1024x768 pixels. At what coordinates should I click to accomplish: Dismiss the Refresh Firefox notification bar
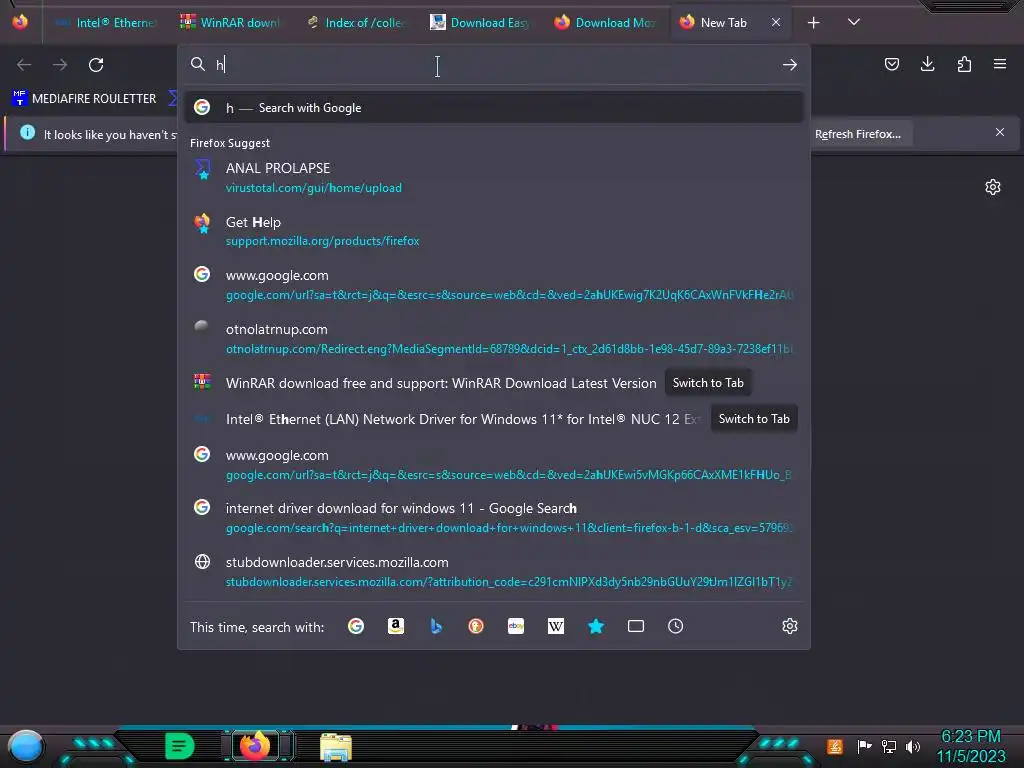click(1000, 133)
